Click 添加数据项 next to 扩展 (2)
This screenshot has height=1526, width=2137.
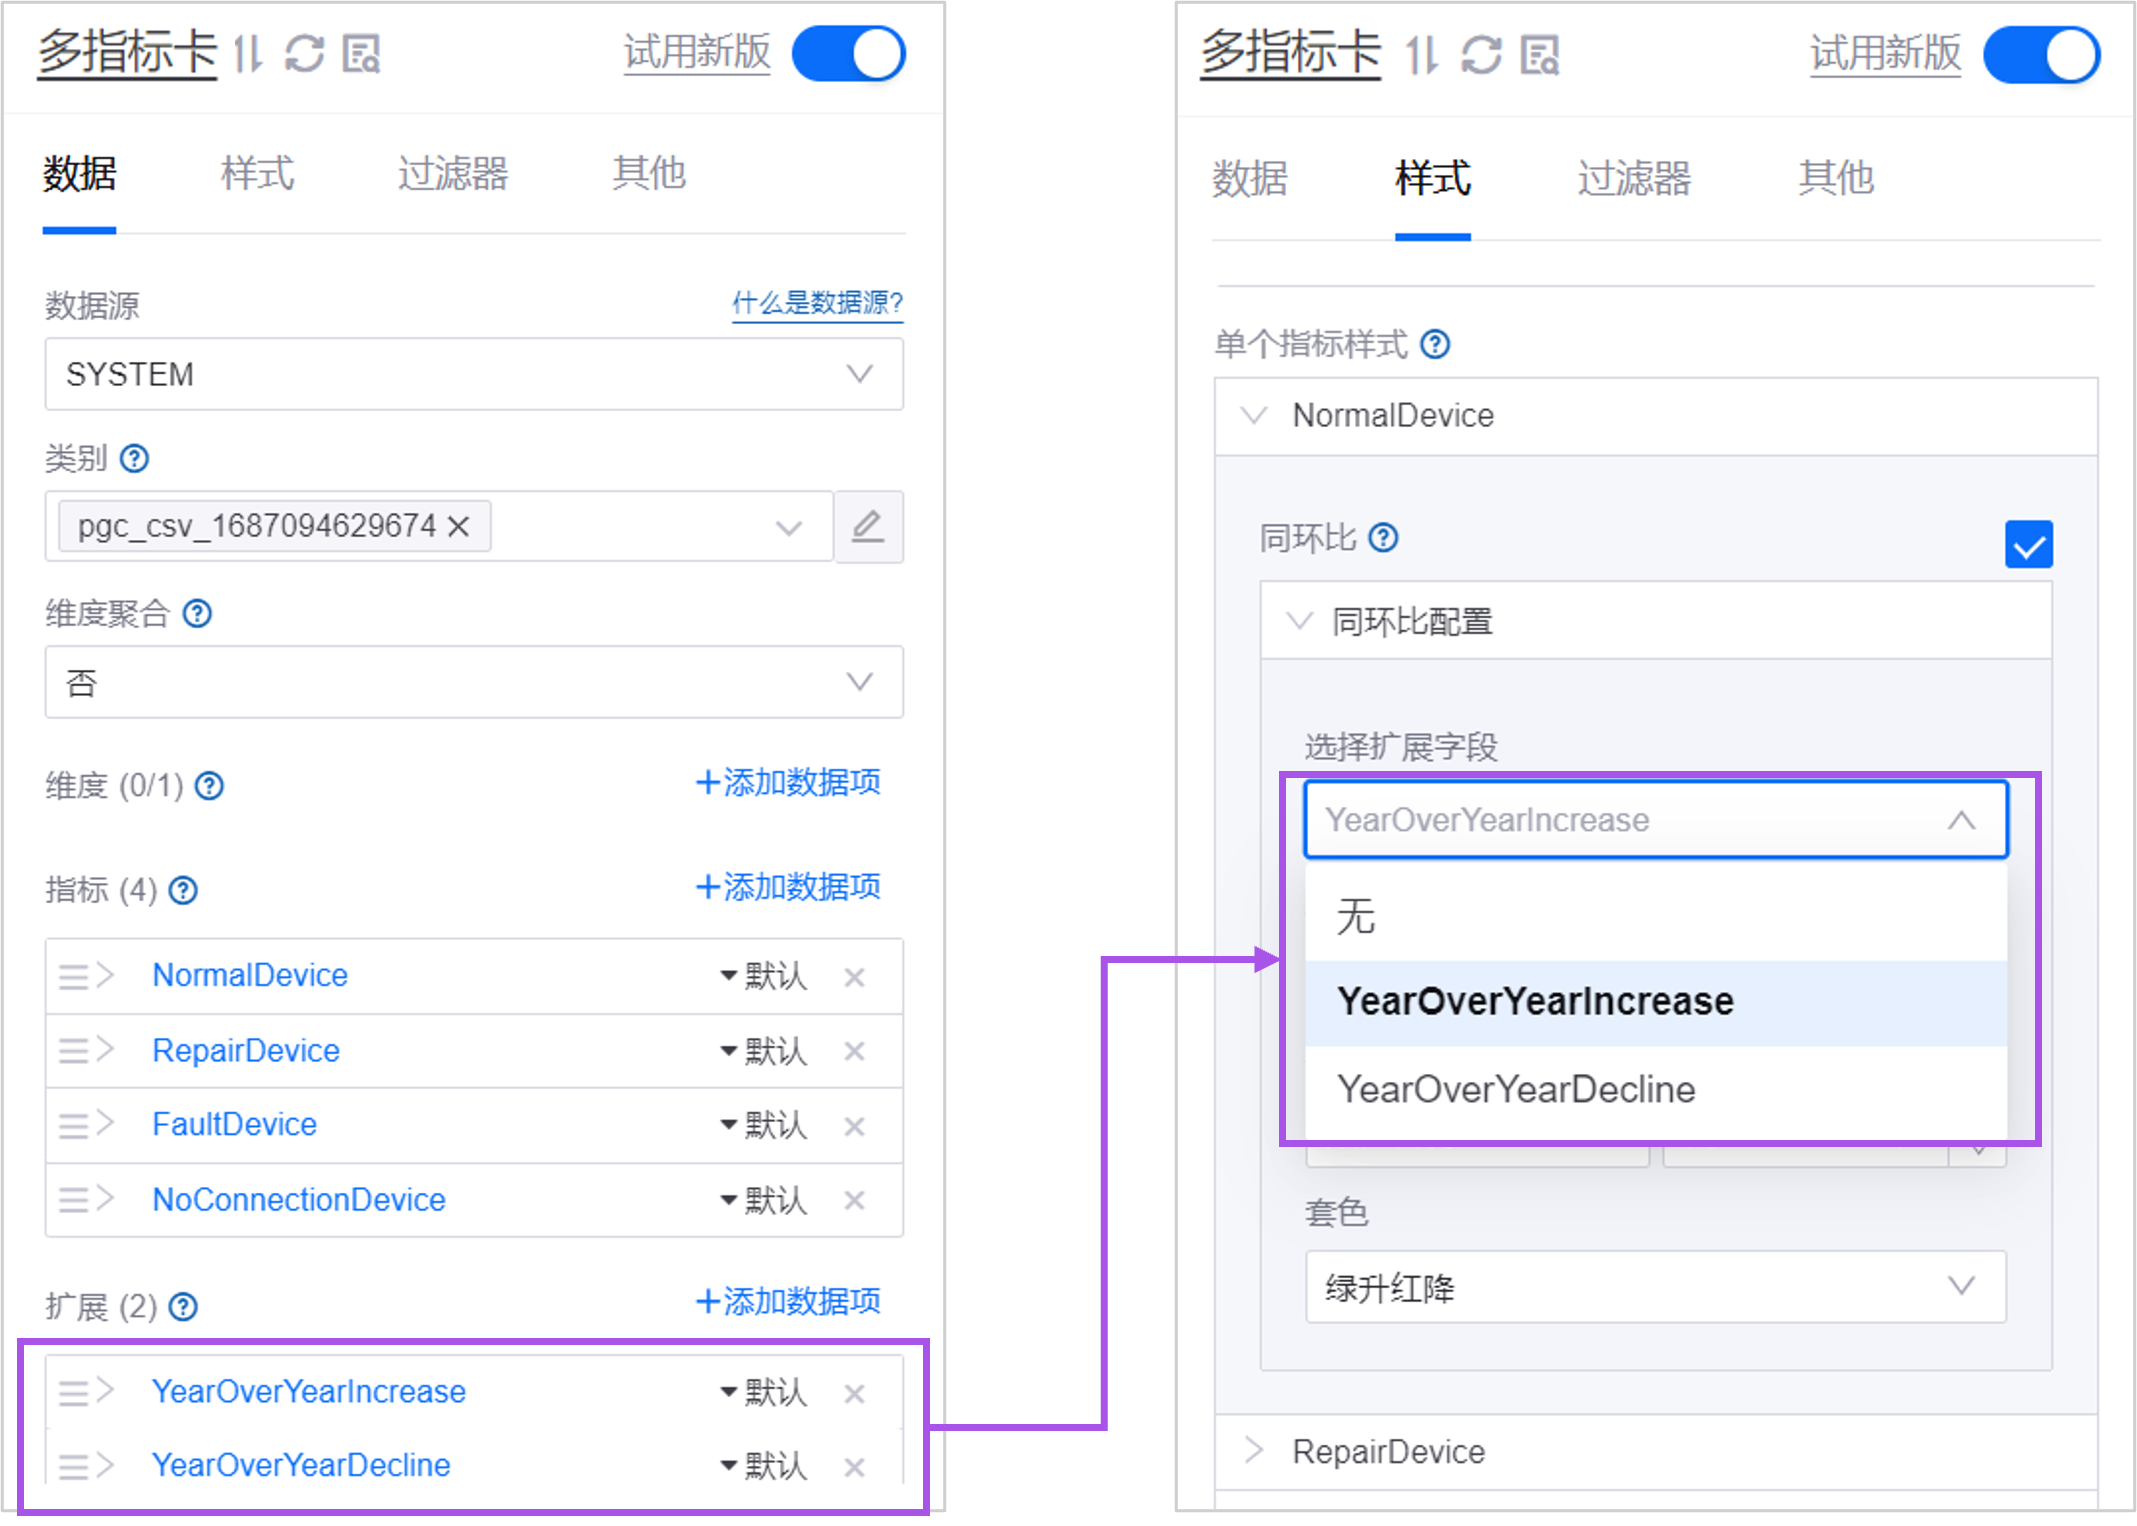788,1302
